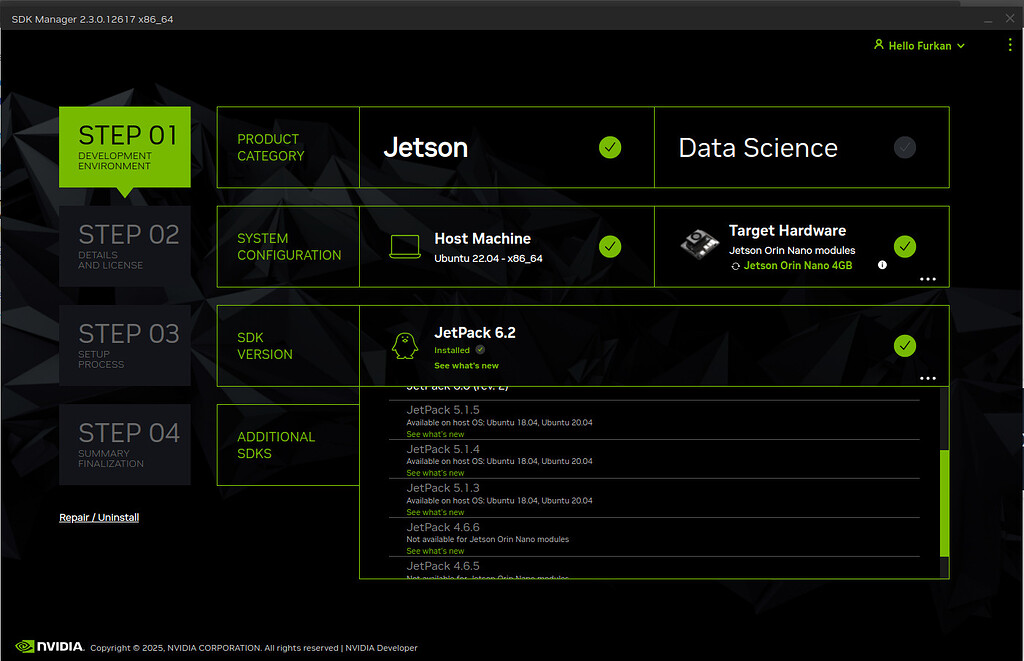Select JetPack 4.6.6 from the version list
Screen dimensions: 1024x661
point(440,527)
